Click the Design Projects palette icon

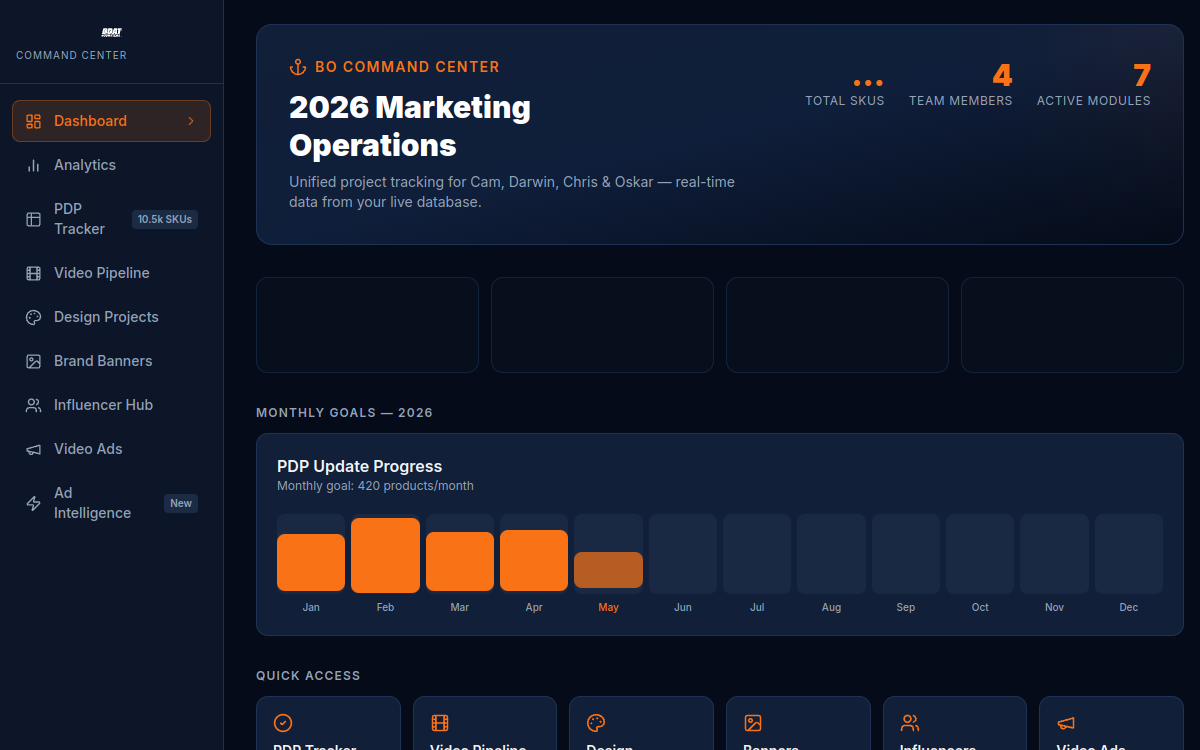coord(33,317)
